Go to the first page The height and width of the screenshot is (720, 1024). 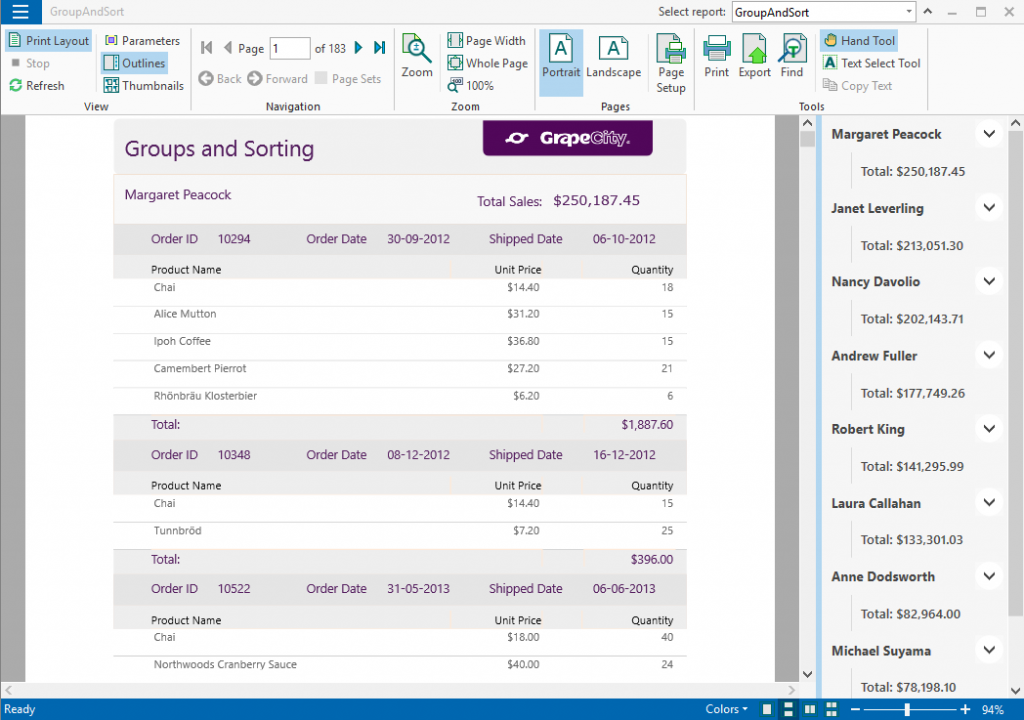point(206,48)
